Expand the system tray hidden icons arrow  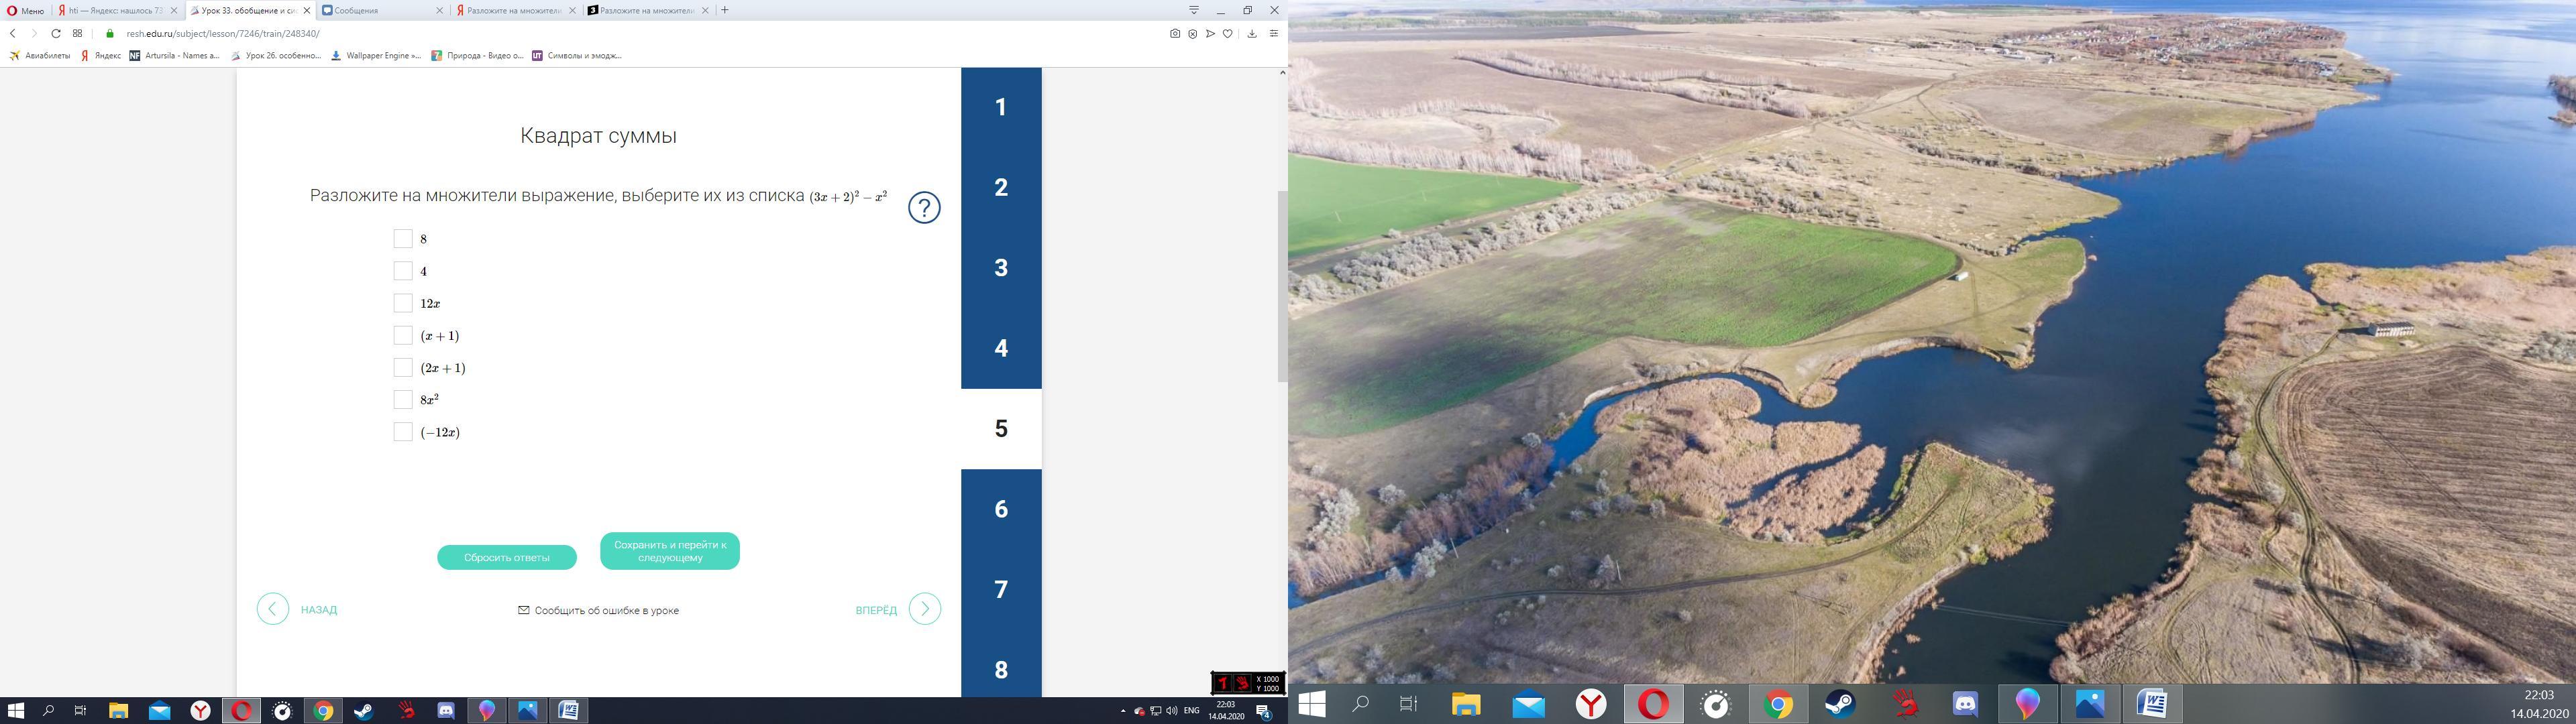tap(1123, 711)
